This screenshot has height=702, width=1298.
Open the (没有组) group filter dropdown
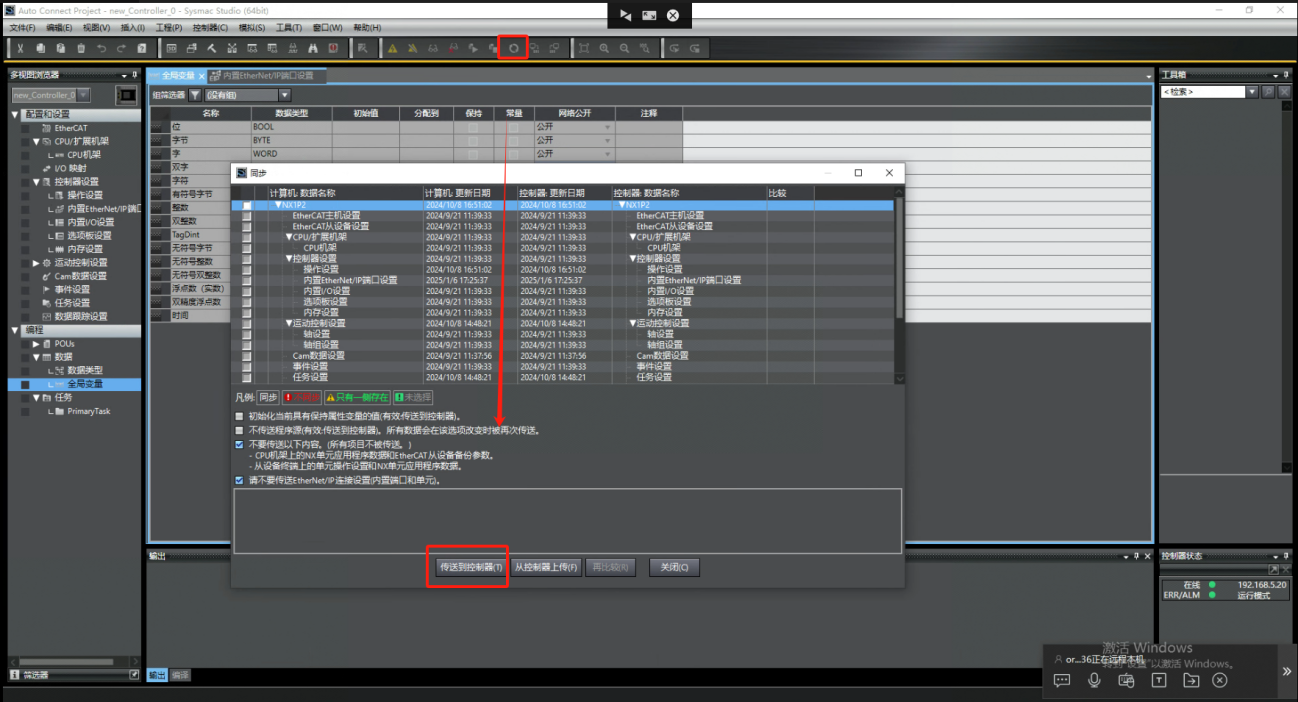(x=284, y=95)
